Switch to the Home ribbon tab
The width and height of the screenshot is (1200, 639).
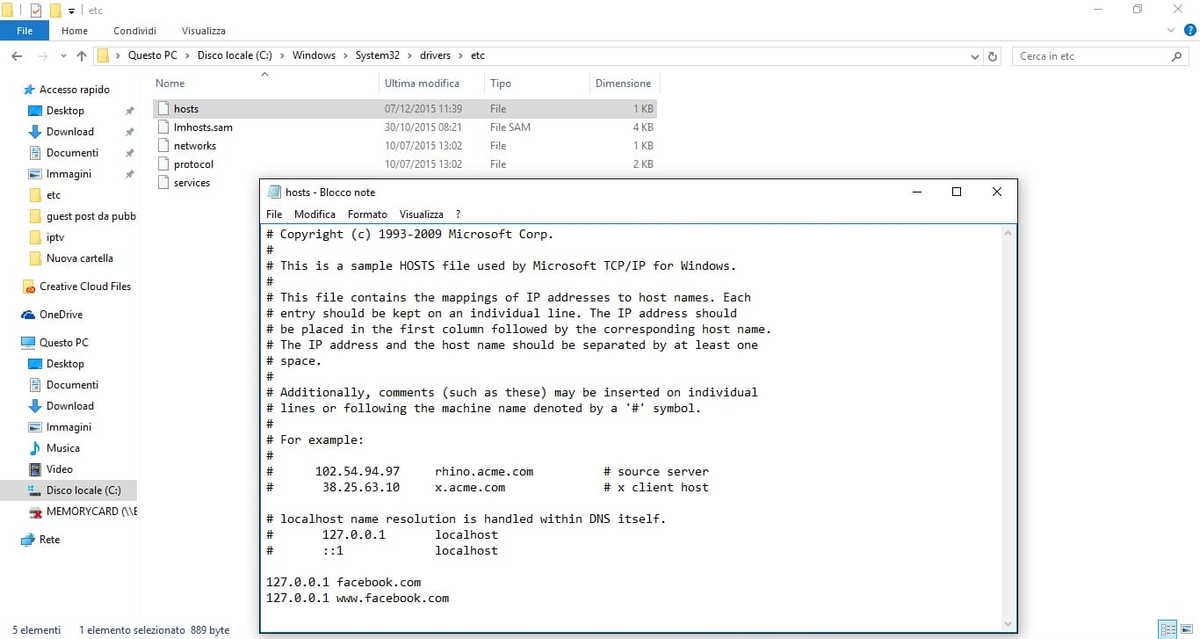[75, 31]
